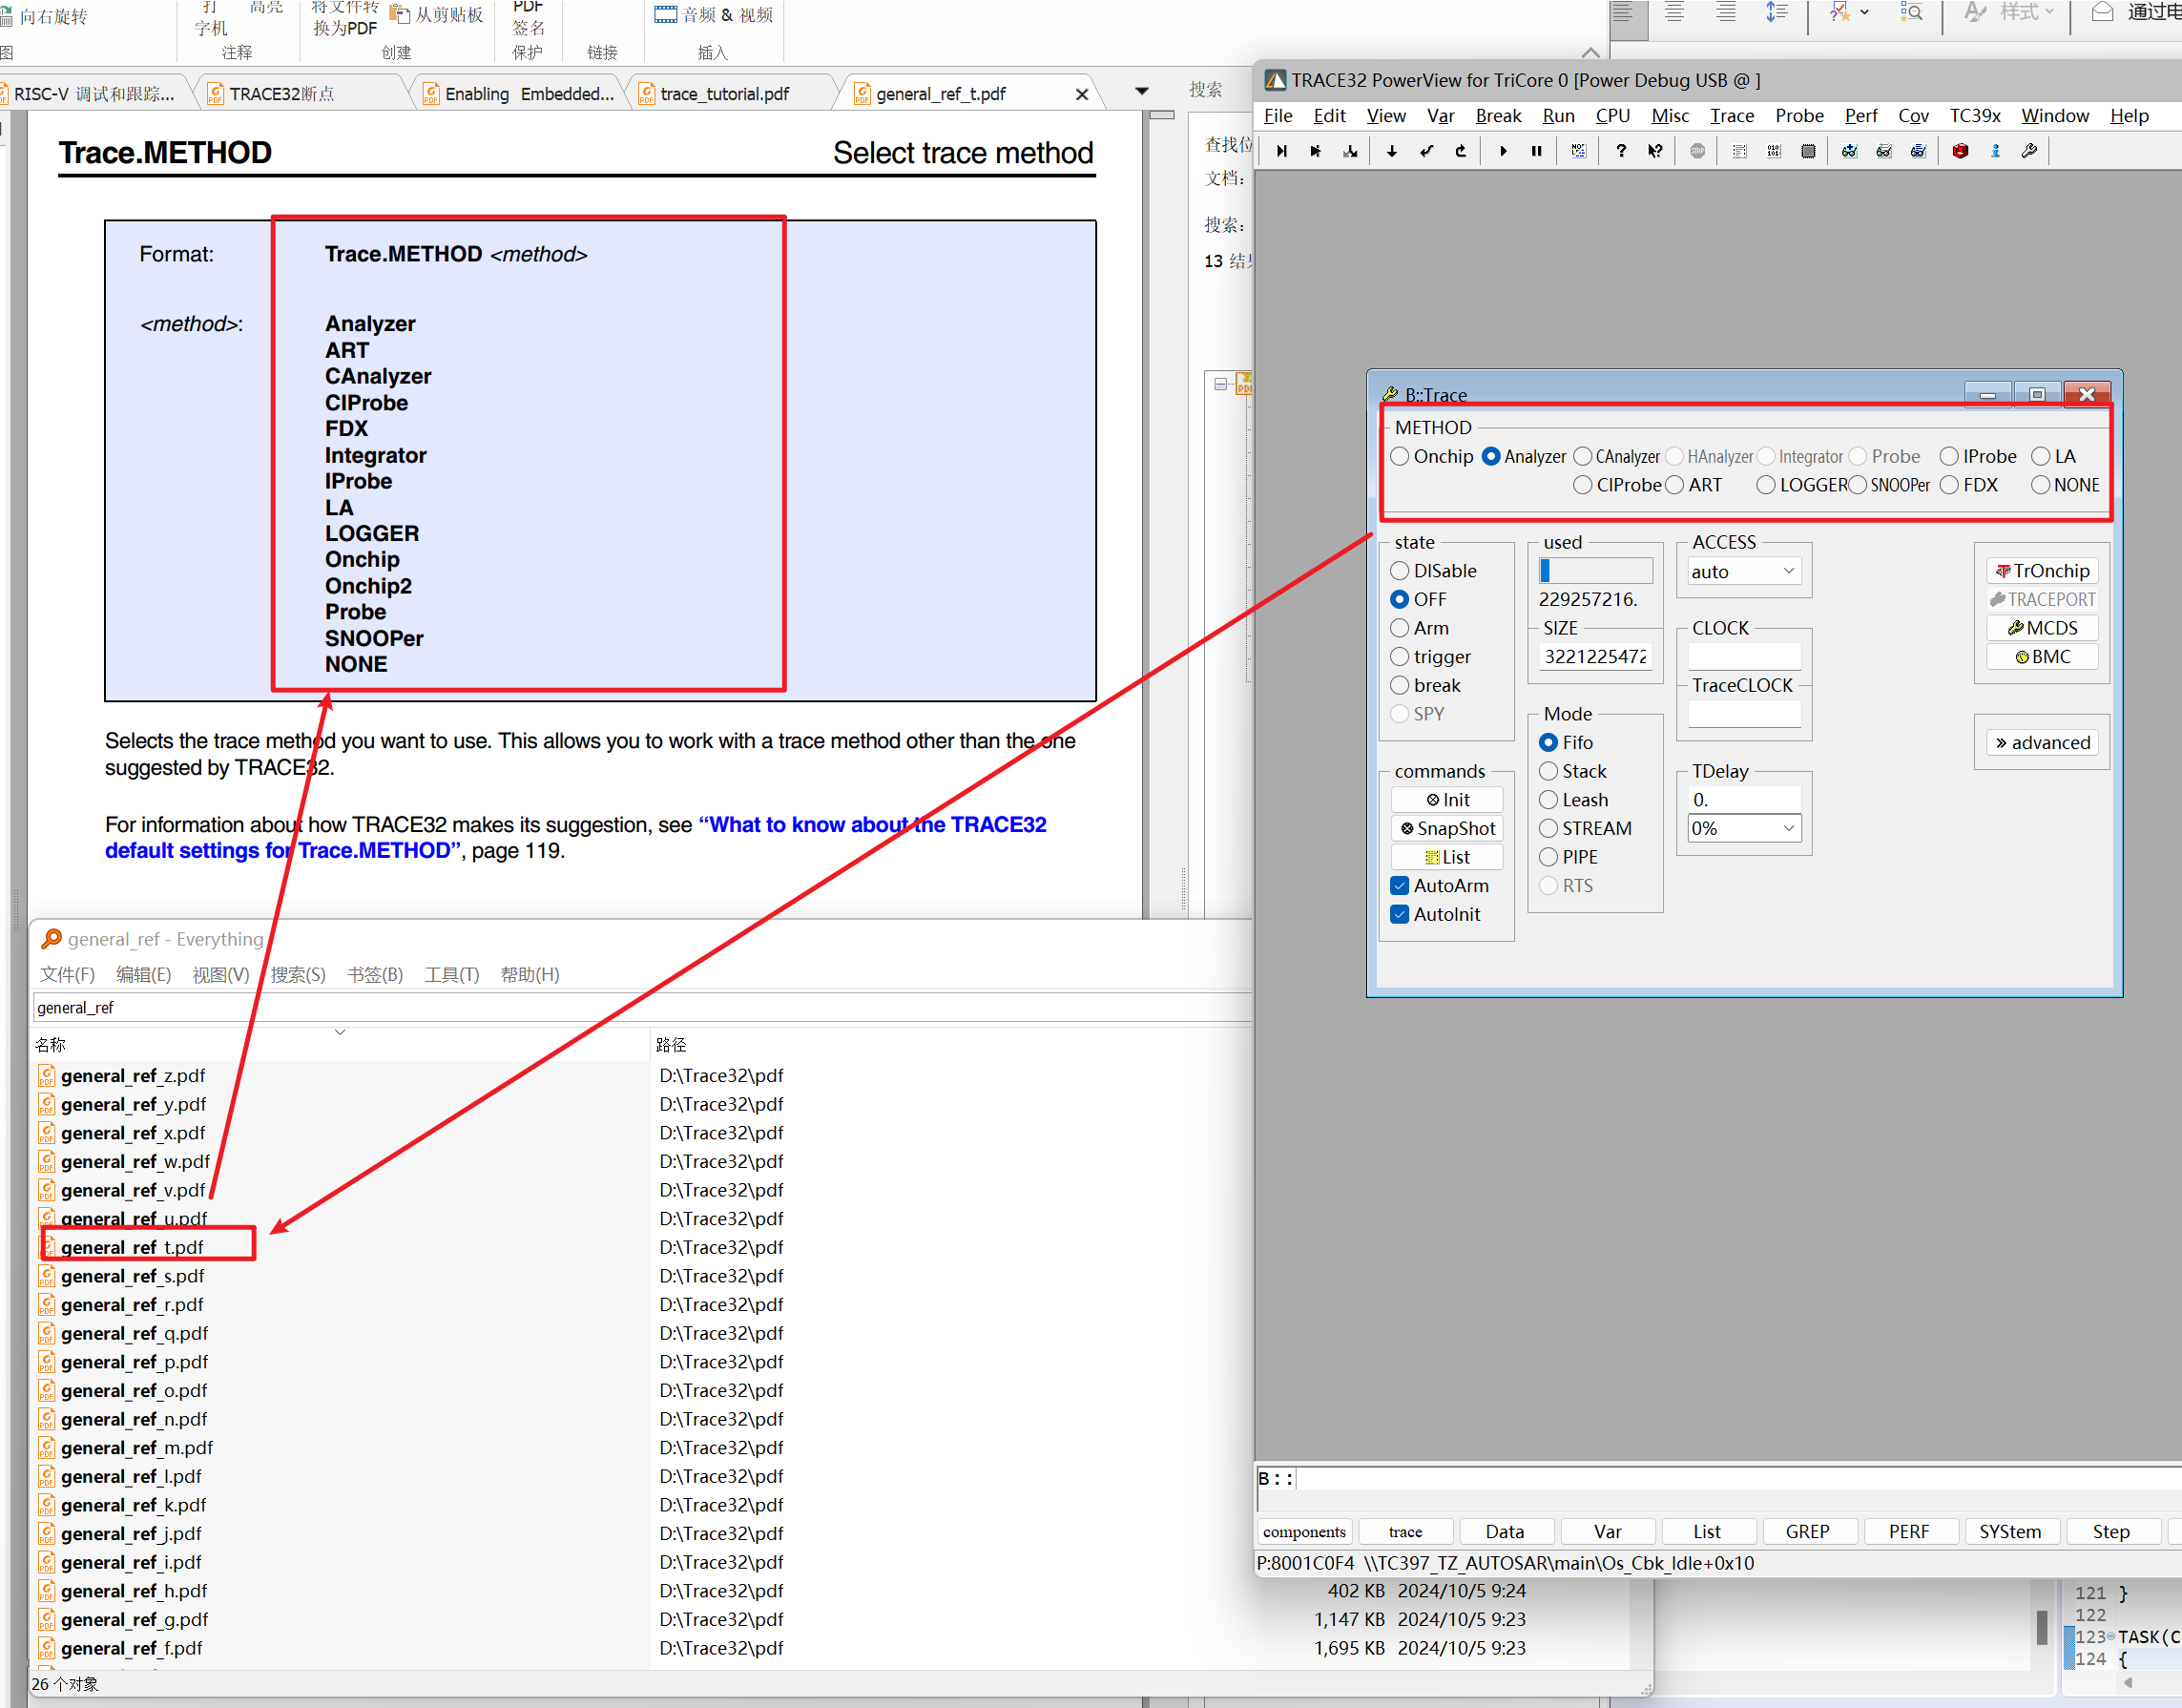This screenshot has height=1708, width=2182.
Task: Switch to the trace_tutorial.pdf tab
Action: tap(725, 94)
